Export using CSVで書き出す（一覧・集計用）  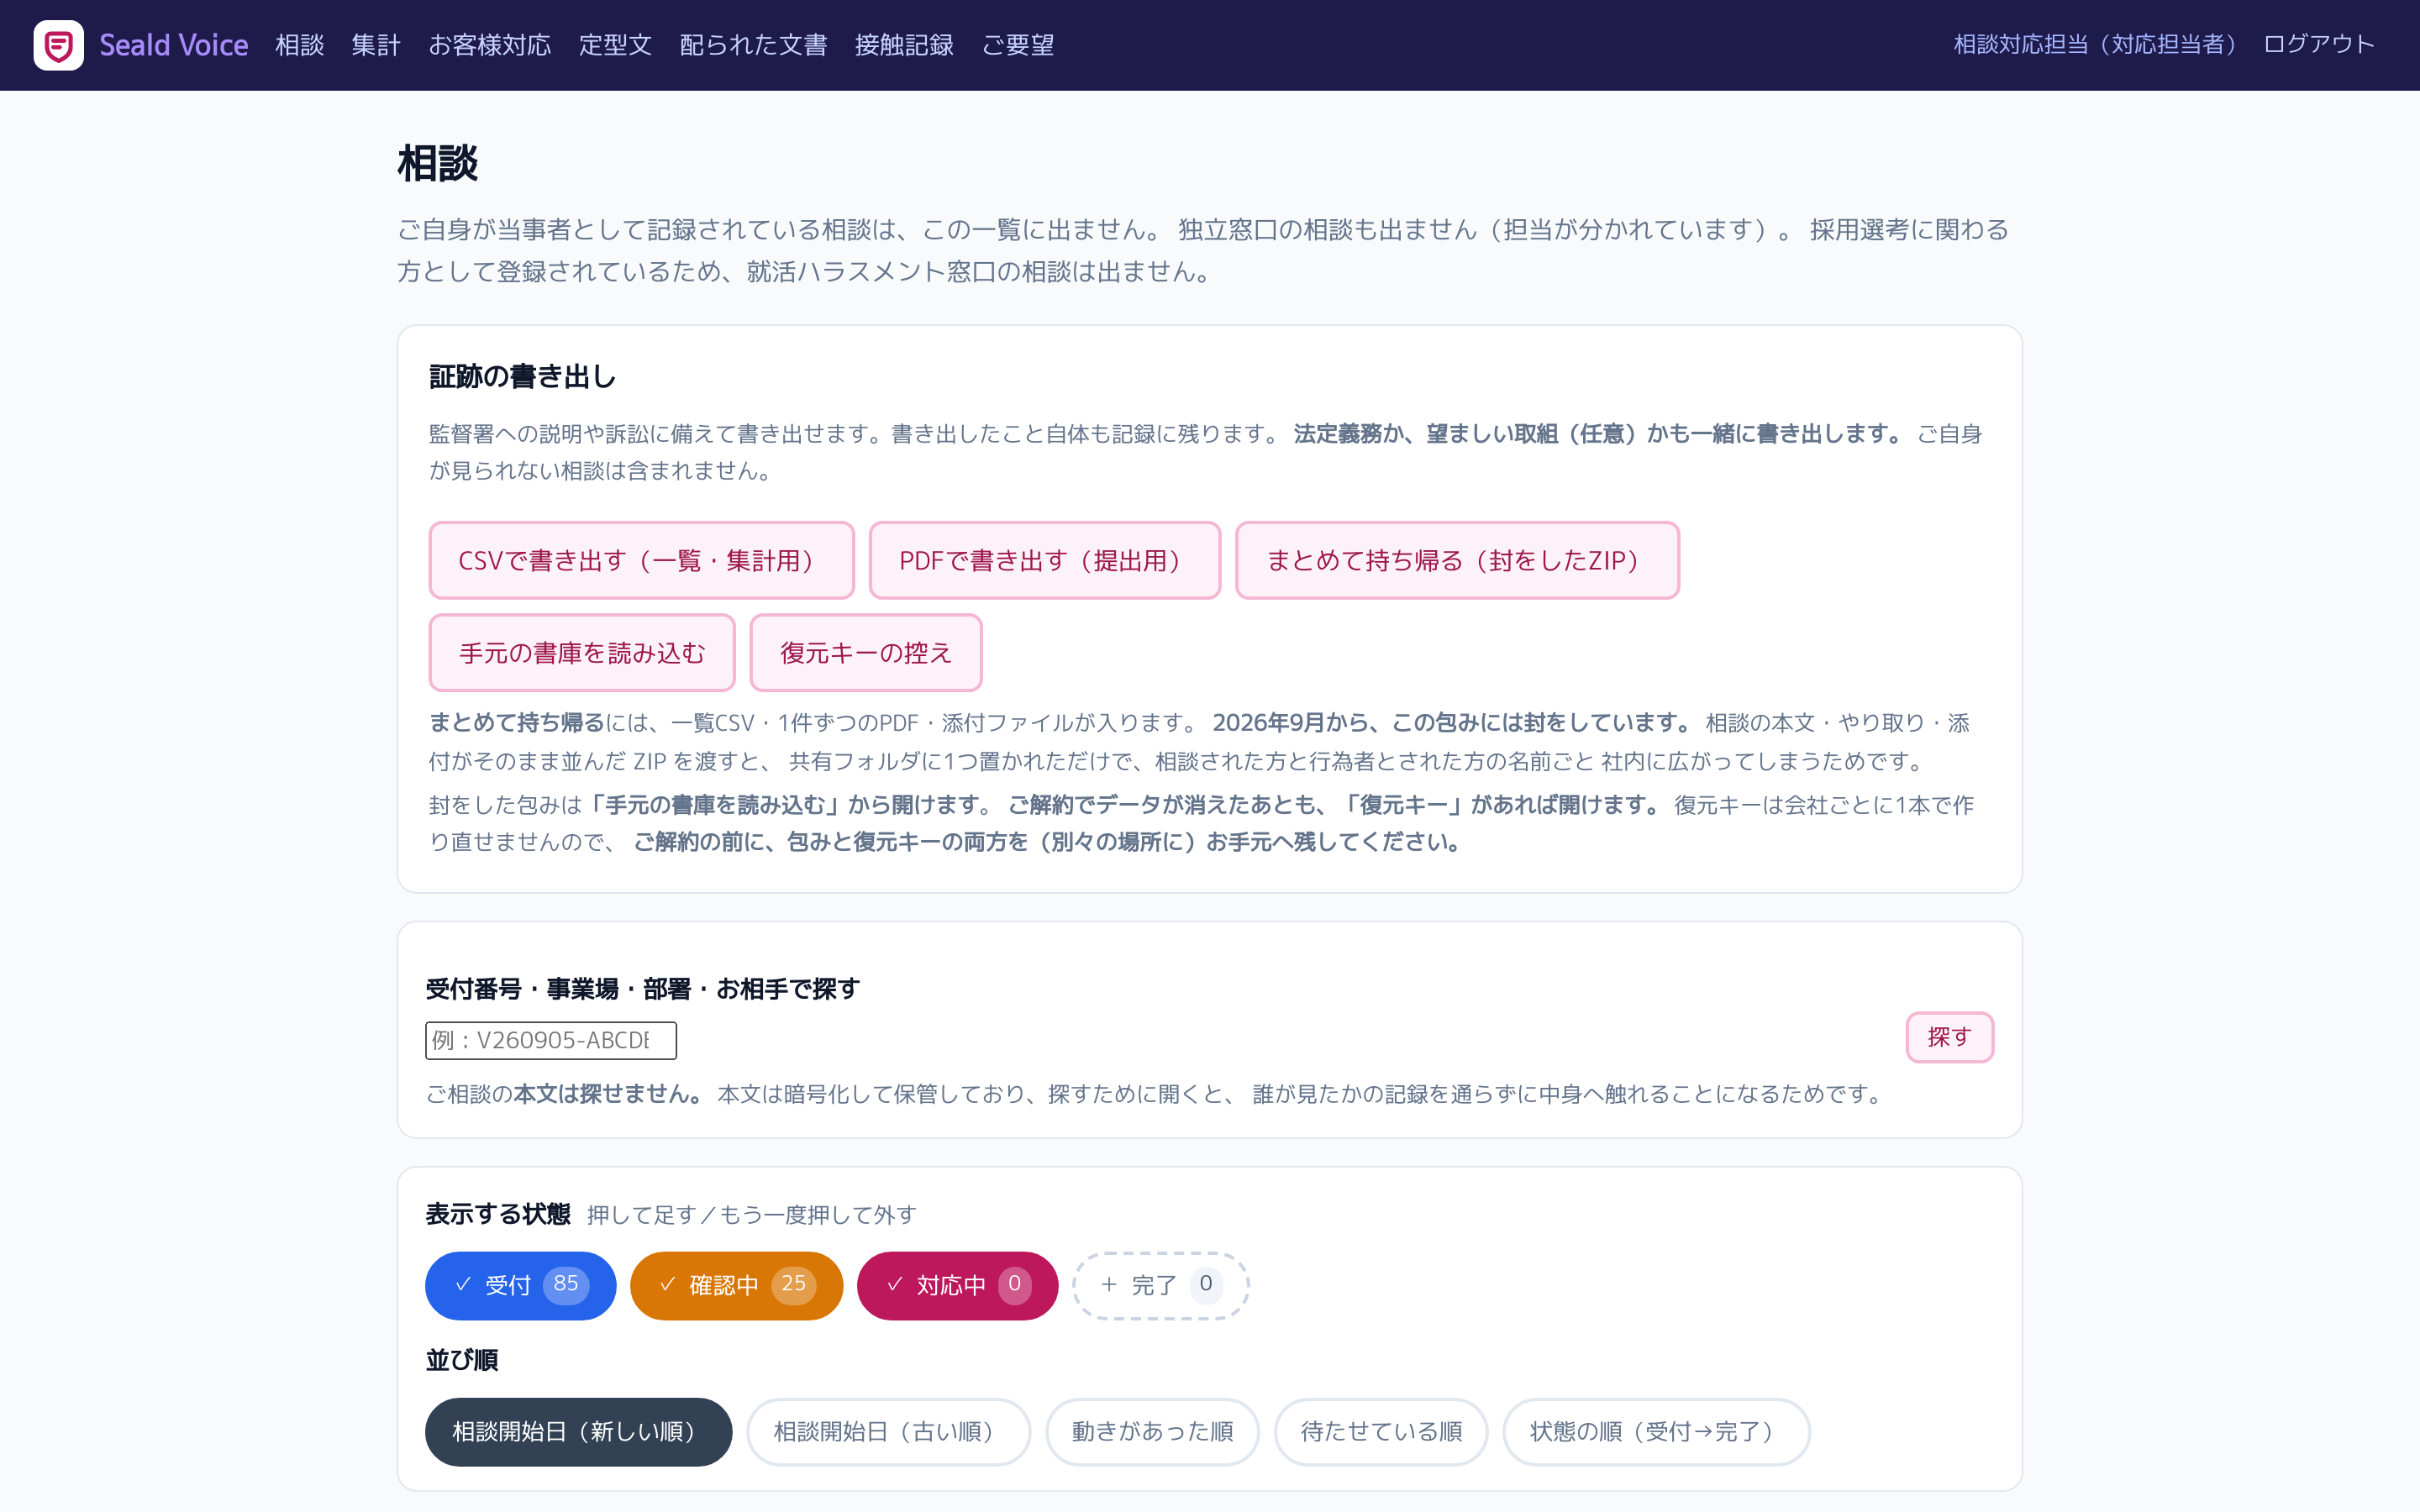pyautogui.click(x=641, y=560)
